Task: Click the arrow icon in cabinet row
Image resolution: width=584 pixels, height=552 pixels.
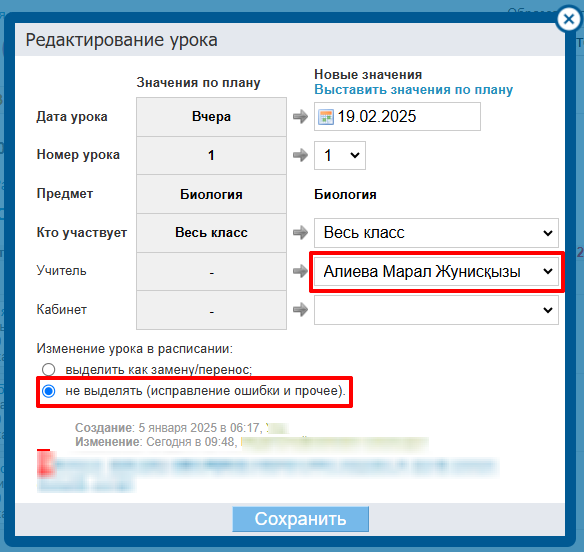Action: click(x=300, y=310)
